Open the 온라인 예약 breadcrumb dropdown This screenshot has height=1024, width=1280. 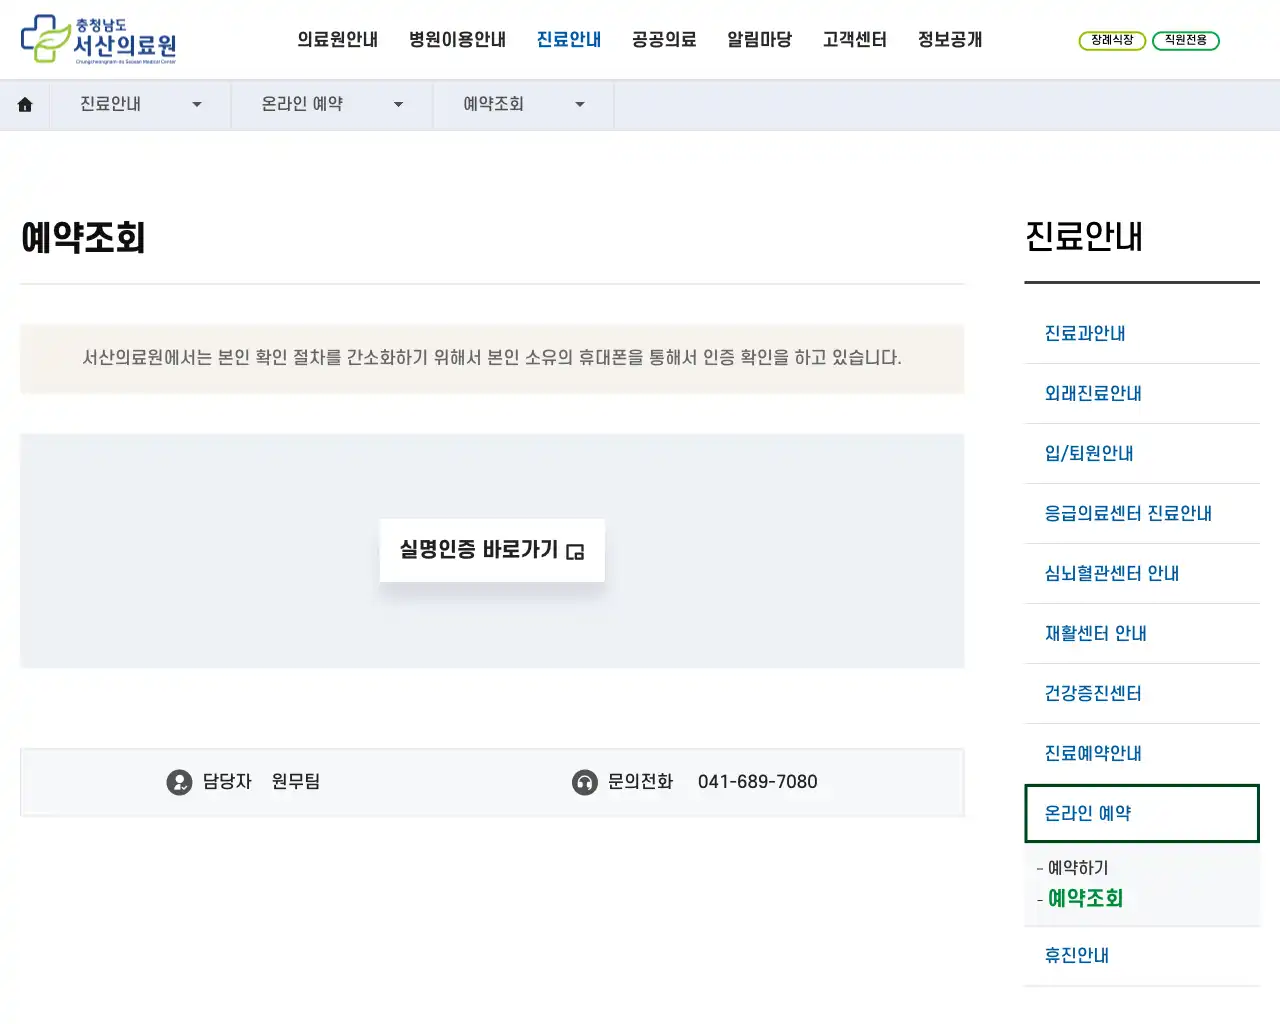398,104
